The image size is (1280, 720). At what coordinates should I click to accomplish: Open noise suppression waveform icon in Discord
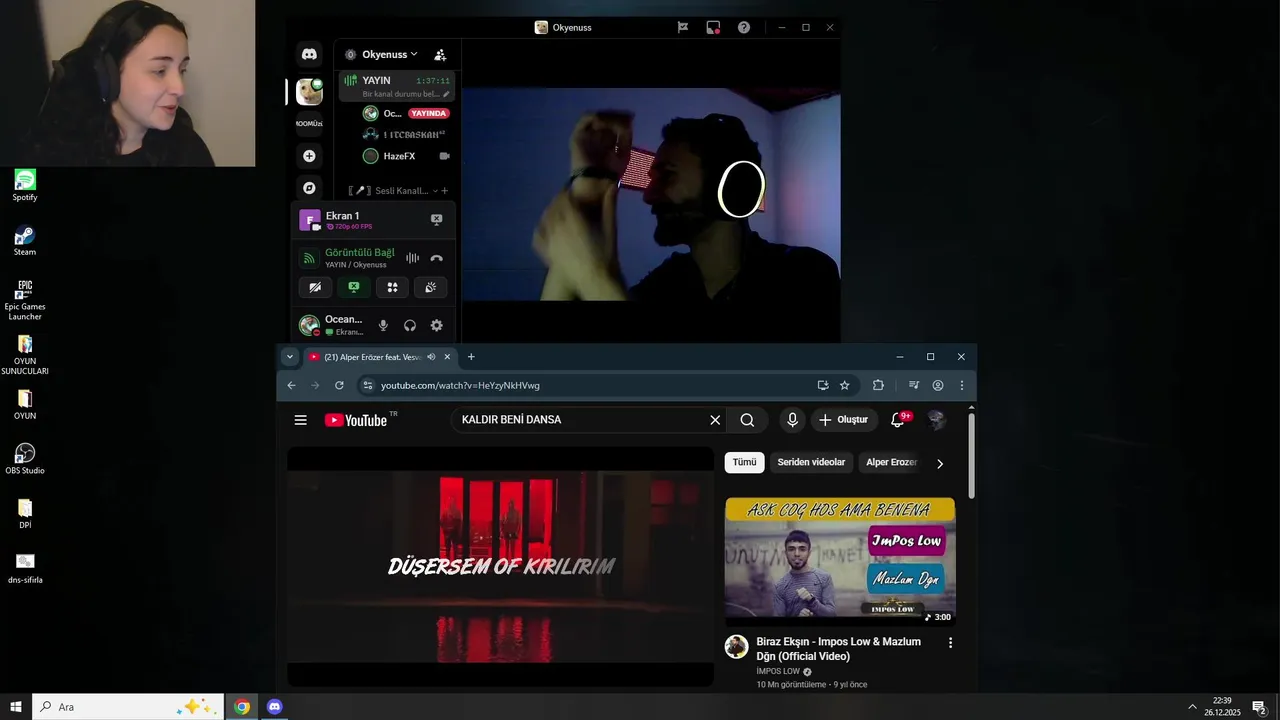412,258
